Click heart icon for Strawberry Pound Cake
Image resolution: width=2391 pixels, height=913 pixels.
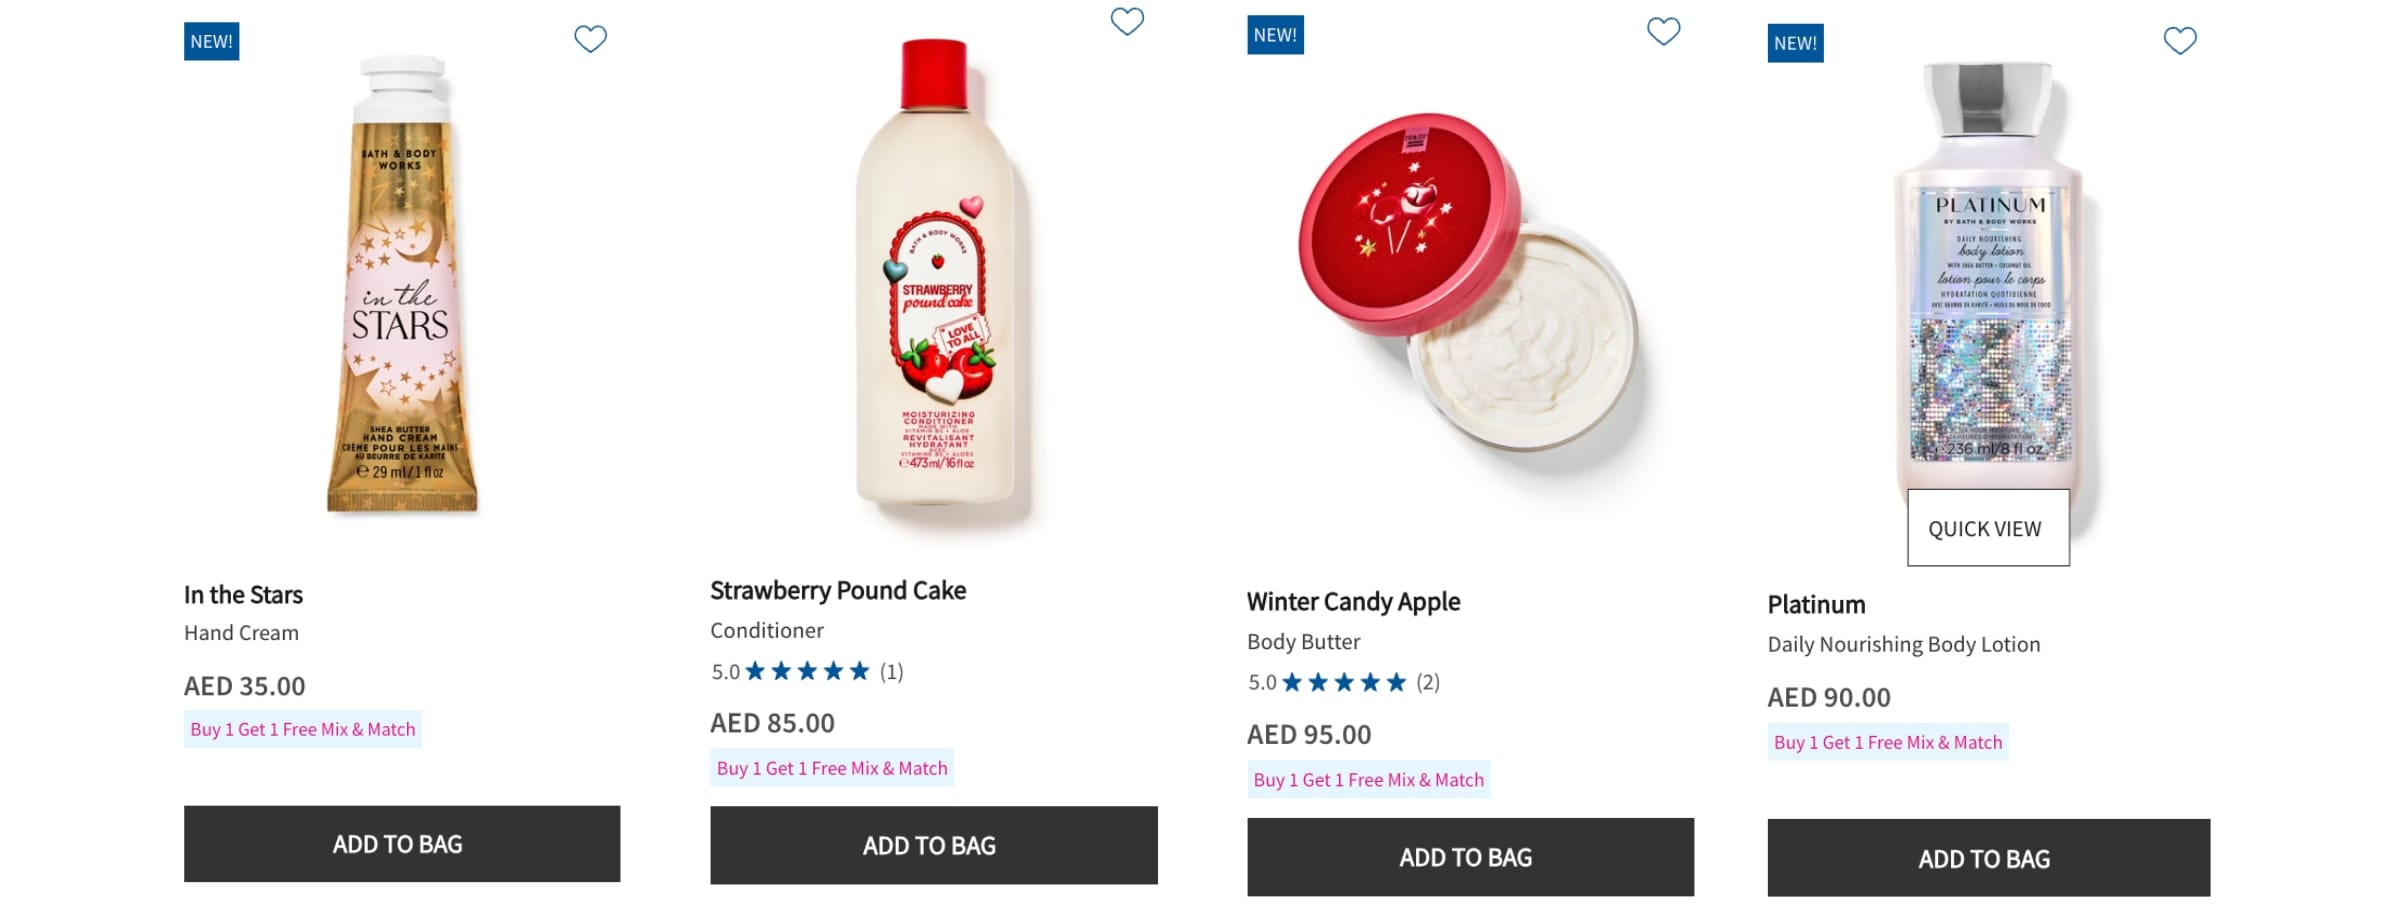click(x=1127, y=21)
